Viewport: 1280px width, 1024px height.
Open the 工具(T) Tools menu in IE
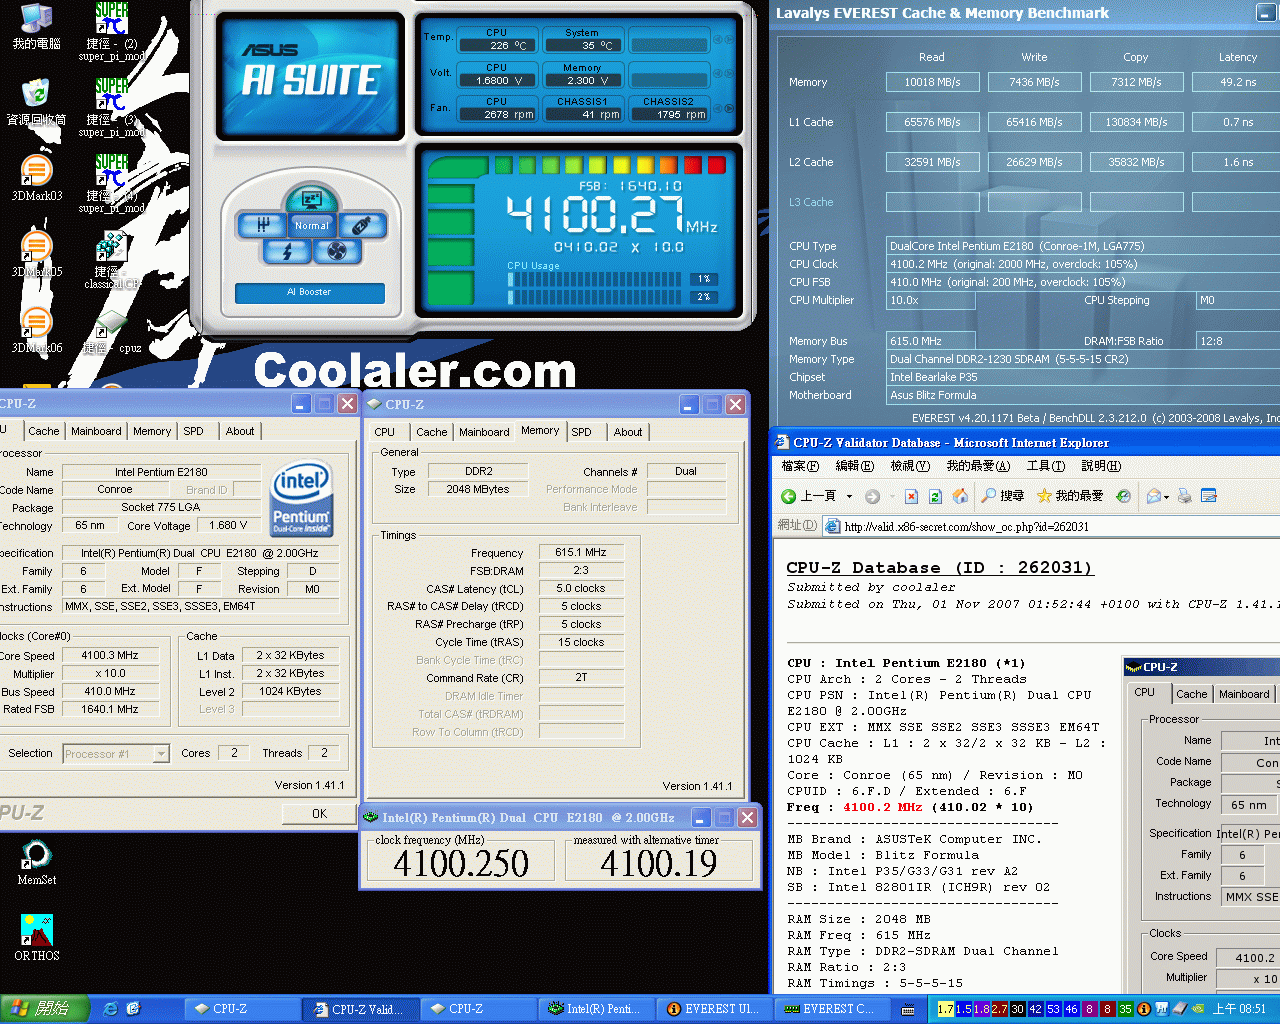click(x=1045, y=466)
